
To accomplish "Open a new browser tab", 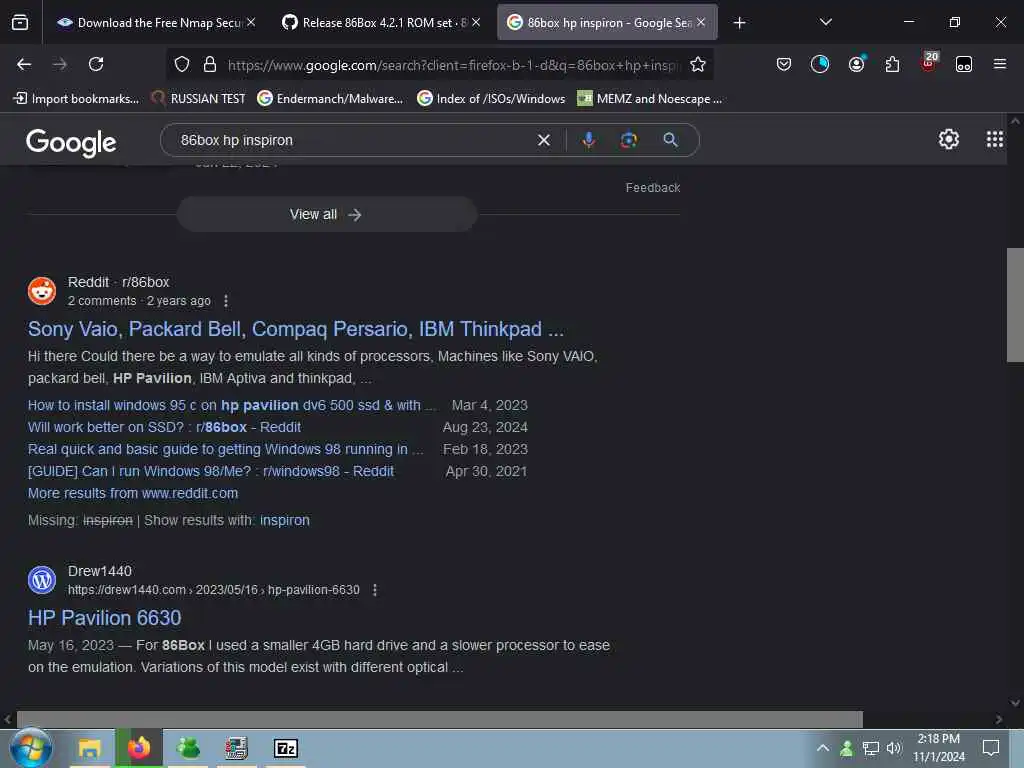I will tap(739, 23).
